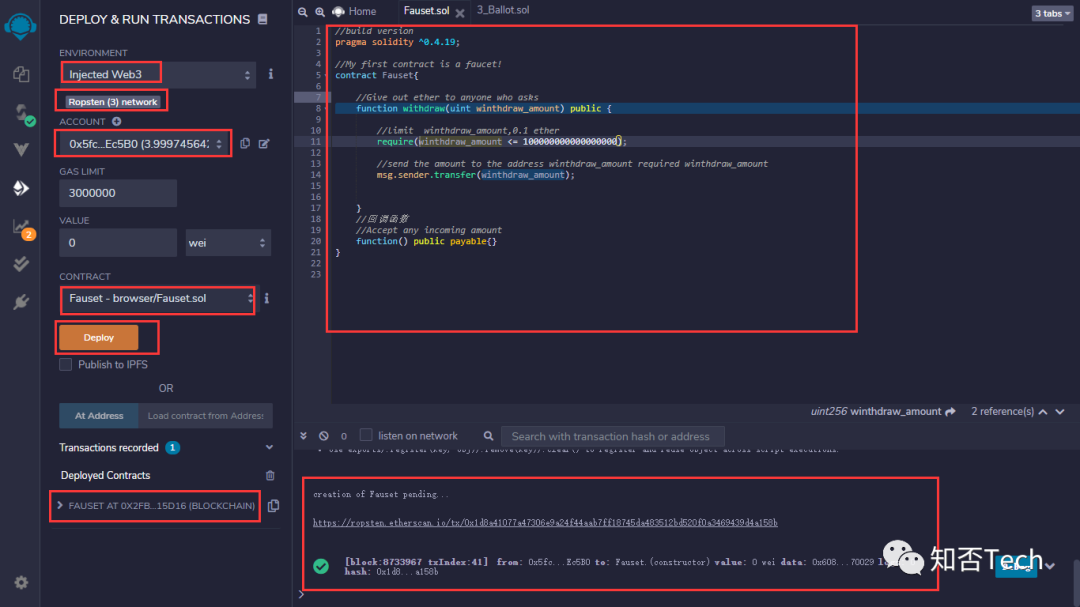Click the terminal search magnifier icon

(x=488, y=435)
